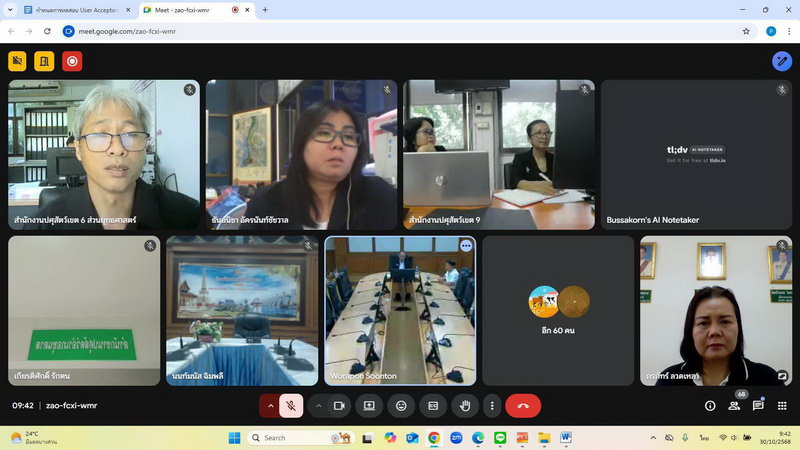The height and width of the screenshot is (450, 800).
Task: Open the emoji reactions panel
Action: (x=401, y=406)
